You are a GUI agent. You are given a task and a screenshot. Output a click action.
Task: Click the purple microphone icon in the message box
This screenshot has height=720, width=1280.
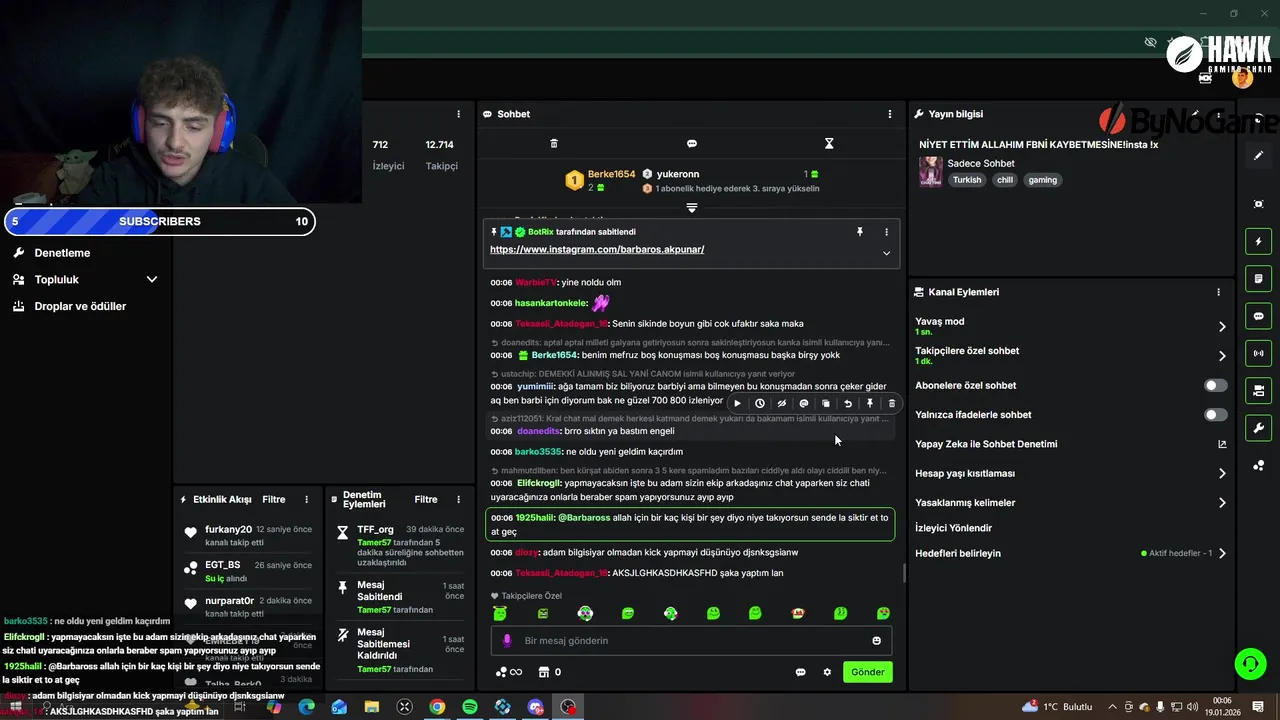(507, 641)
